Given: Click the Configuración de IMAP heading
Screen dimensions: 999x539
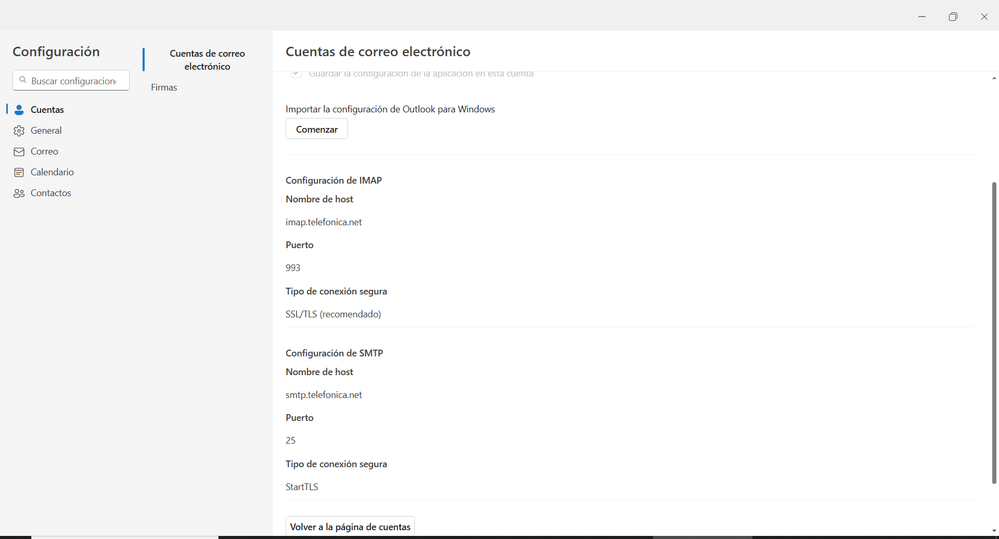Looking at the screenshot, I should [333, 180].
